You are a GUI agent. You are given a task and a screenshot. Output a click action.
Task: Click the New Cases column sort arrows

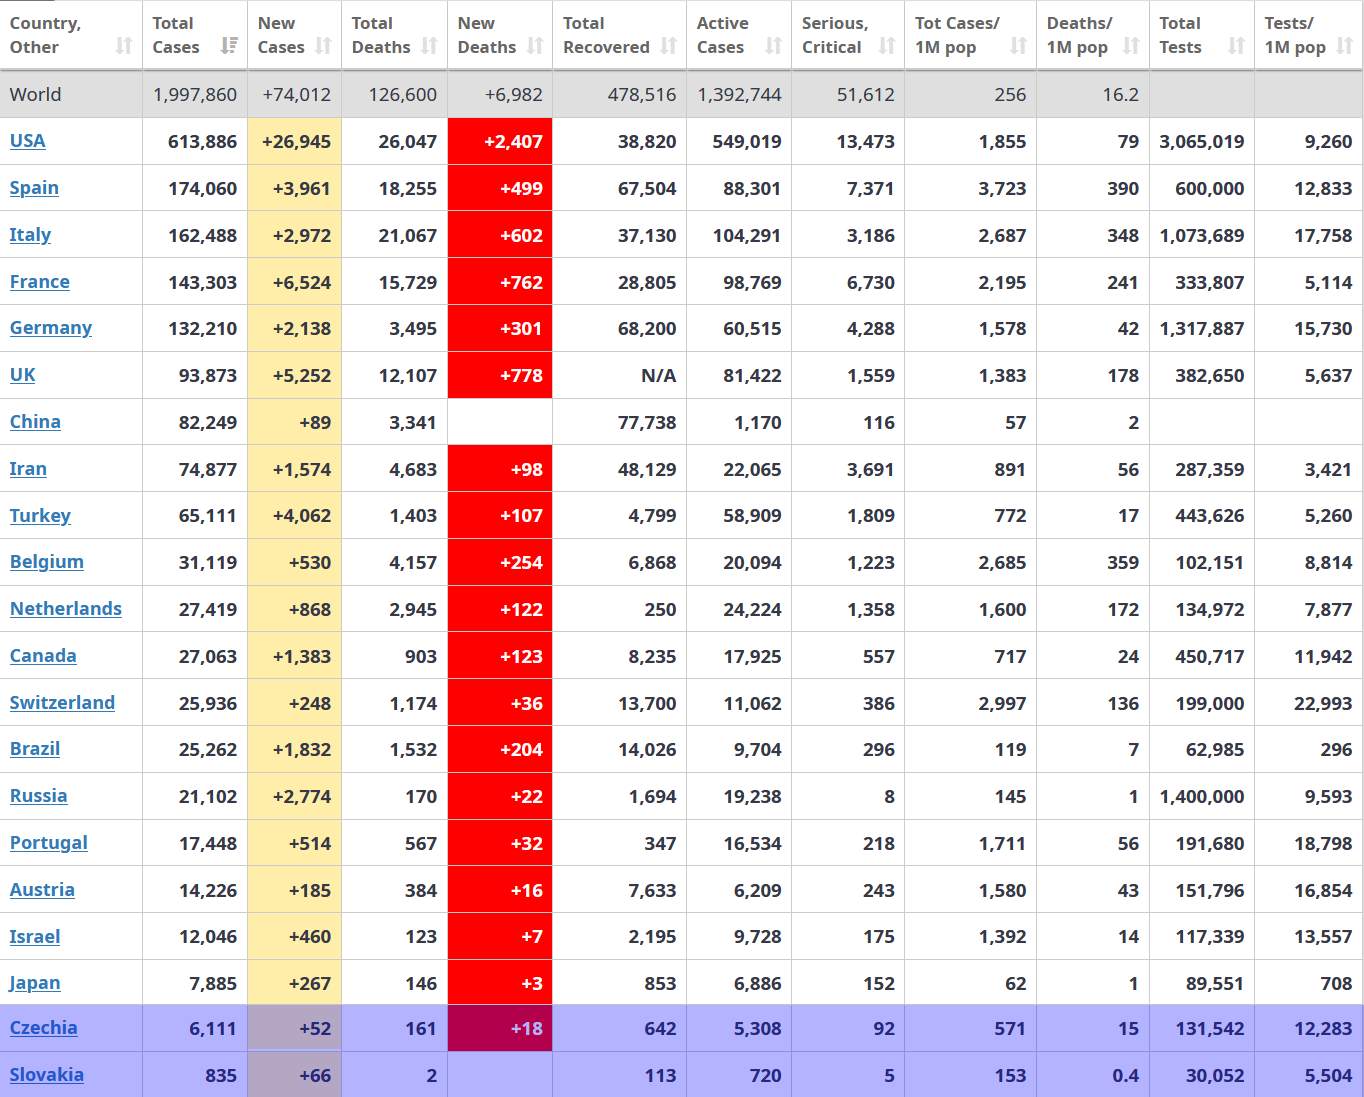point(323,46)
